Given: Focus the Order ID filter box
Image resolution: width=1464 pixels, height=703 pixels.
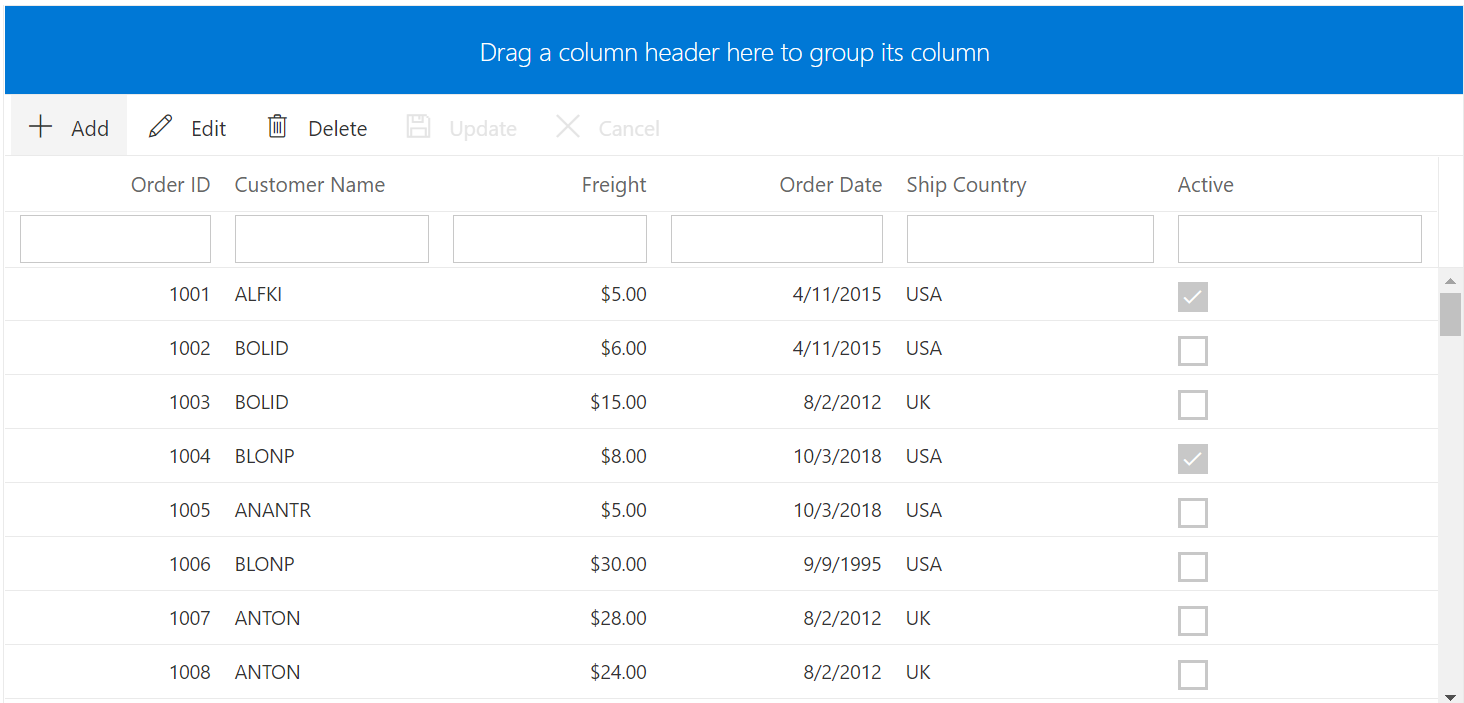Looking at the screenshot, I should (115, 239).
